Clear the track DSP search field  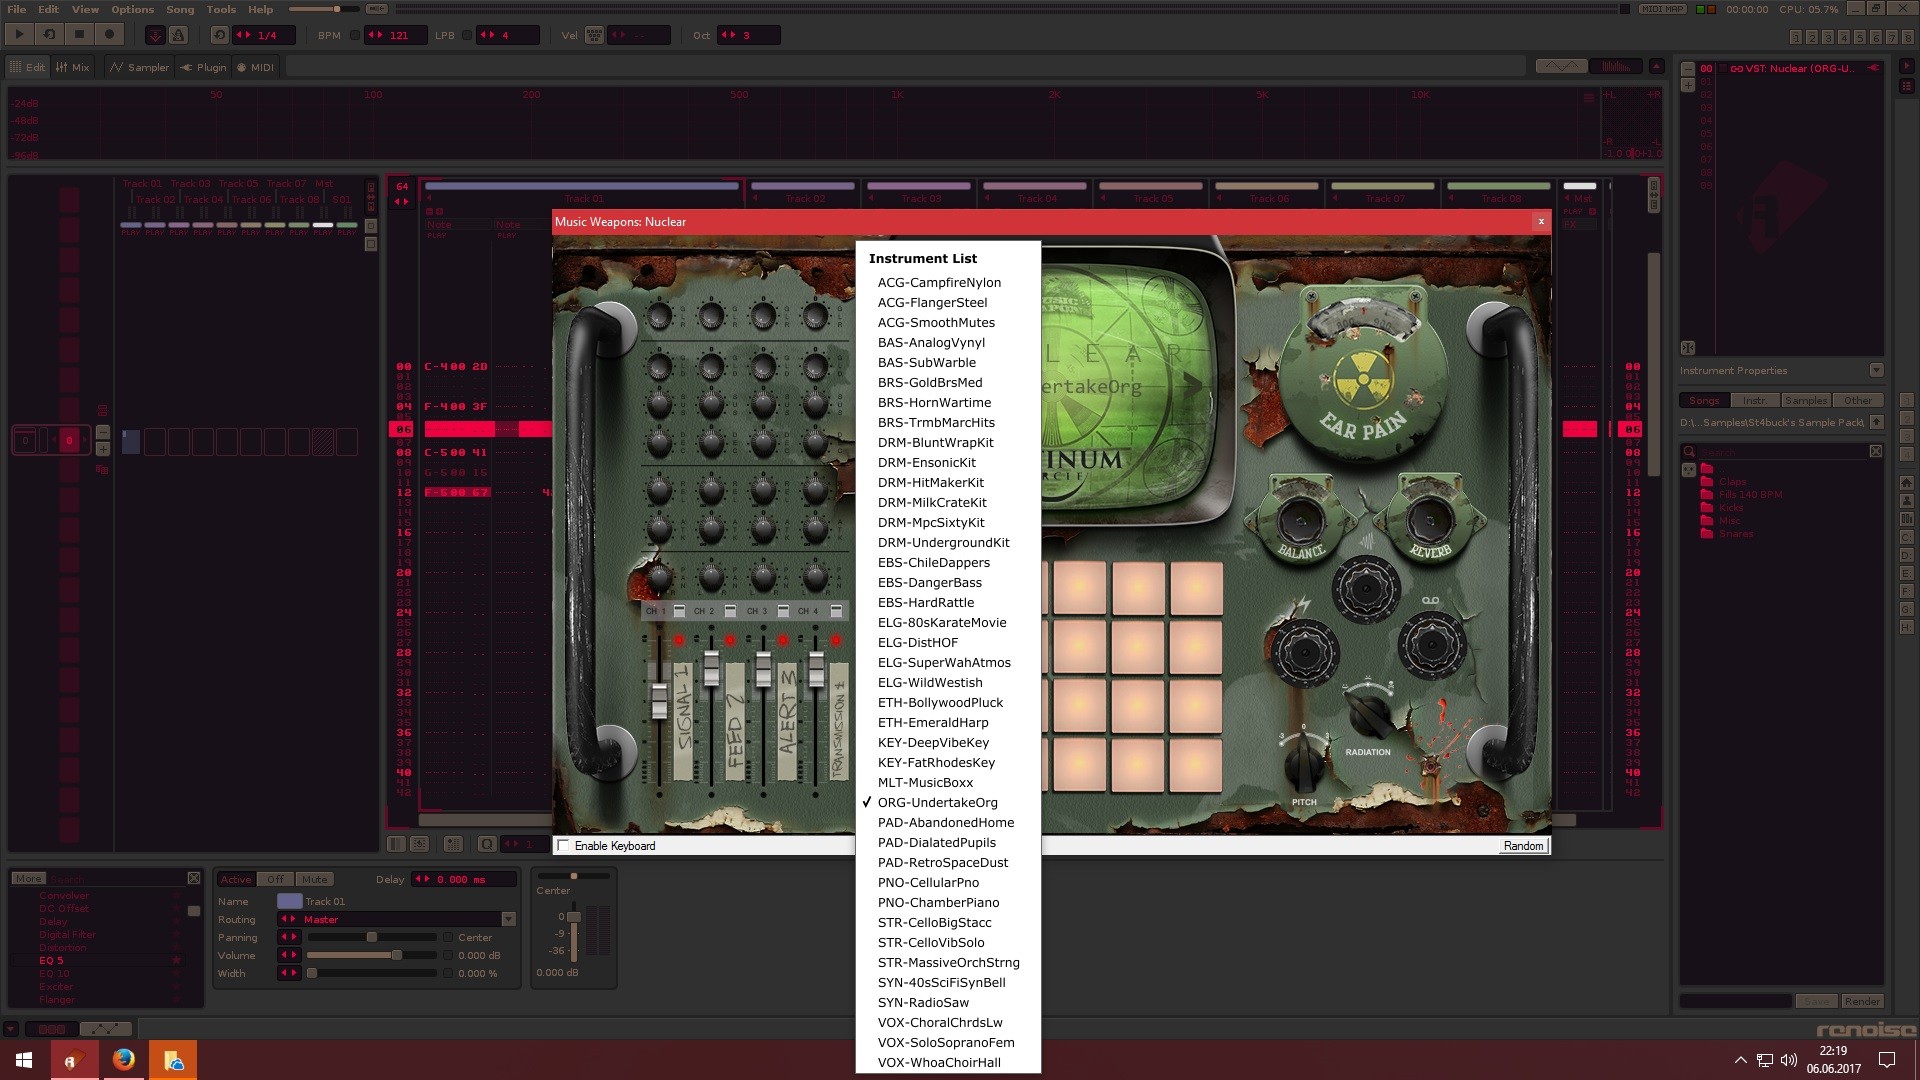tap(194, 878)
